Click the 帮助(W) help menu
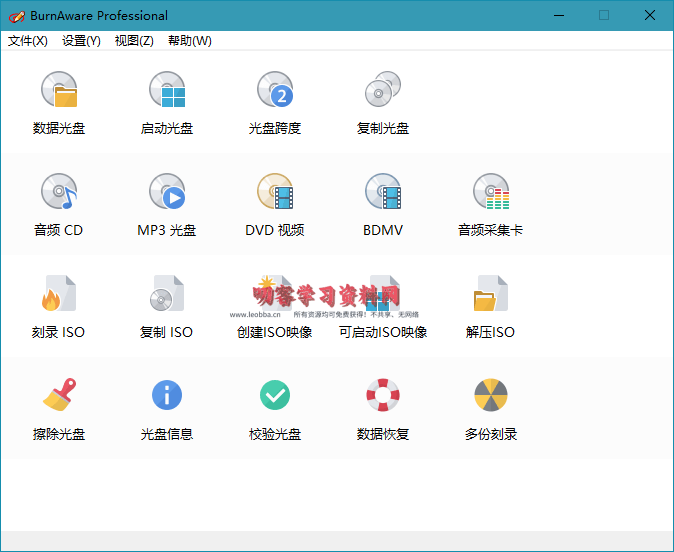 coord(190,41)
